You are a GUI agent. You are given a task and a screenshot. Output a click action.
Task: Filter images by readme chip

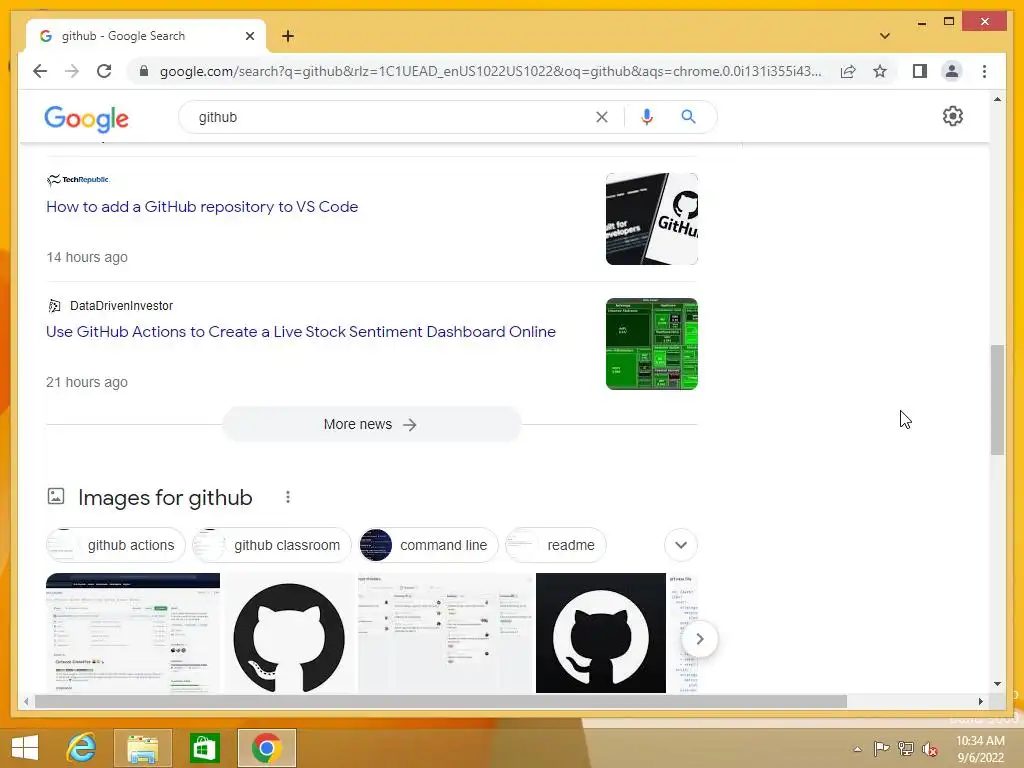tap(556, 545)
